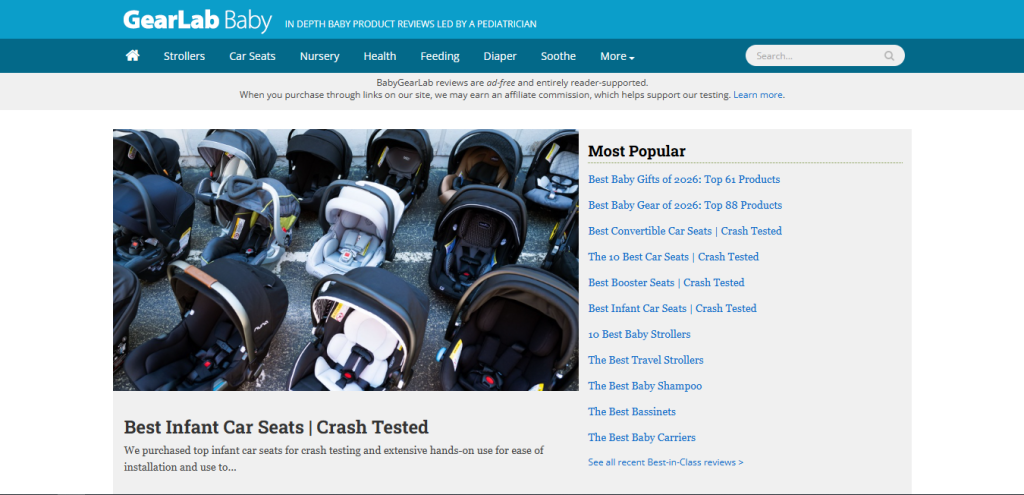Screen dimensions: 1024x495
Task: Navigate to the Diaper section
Action: click(500, 56)
